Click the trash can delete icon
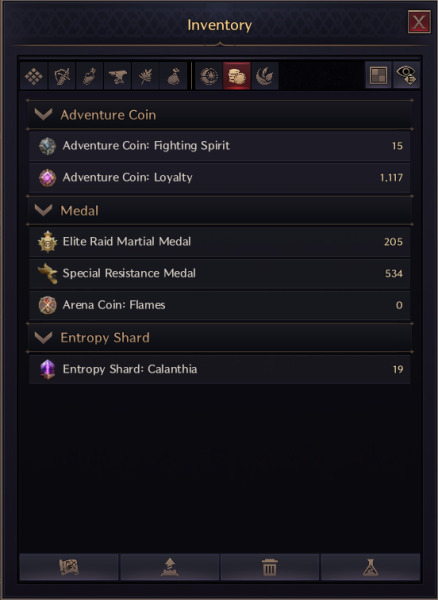This screenshot has height=600, width=438. coord(270,567)
